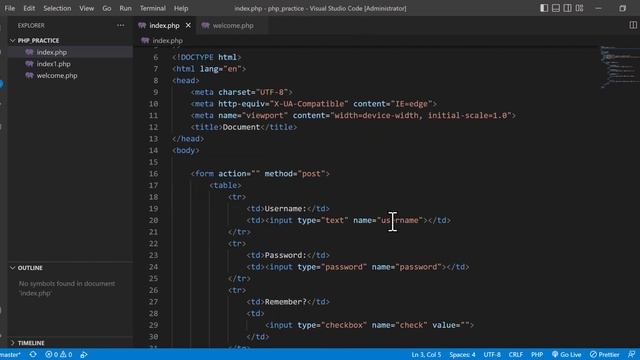Open index.php in Explorer tree
640x360 pixels.
[x=51, y=52]
